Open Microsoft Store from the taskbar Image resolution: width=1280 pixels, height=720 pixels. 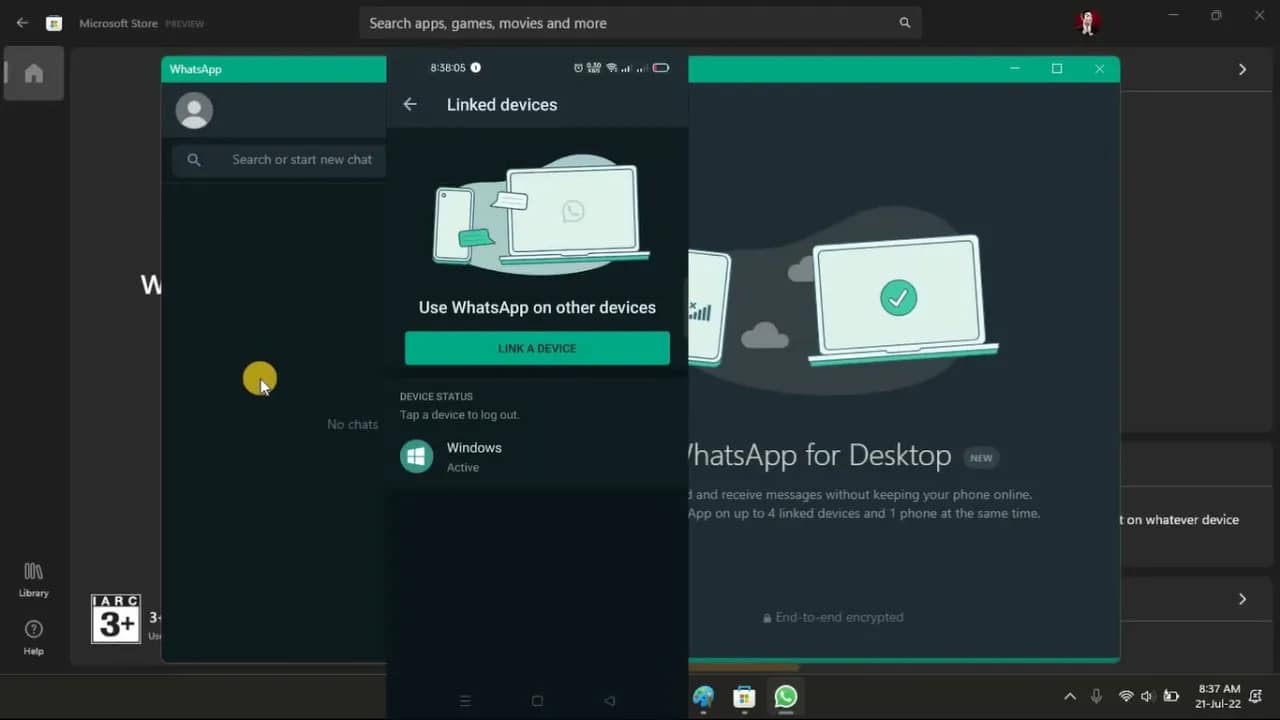coord(744,697)
